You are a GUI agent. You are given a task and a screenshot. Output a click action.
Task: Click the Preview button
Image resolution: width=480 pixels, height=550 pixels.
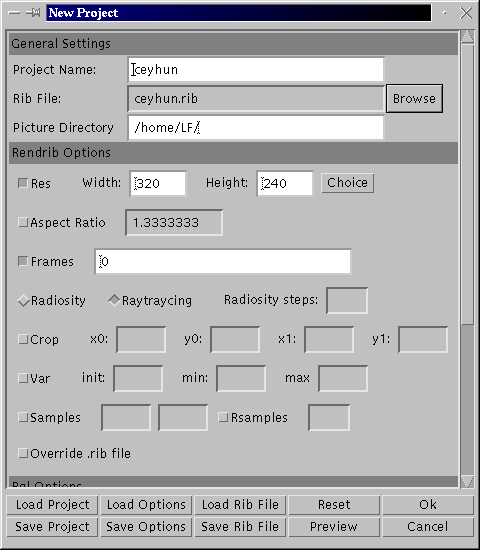pos(334,527)
